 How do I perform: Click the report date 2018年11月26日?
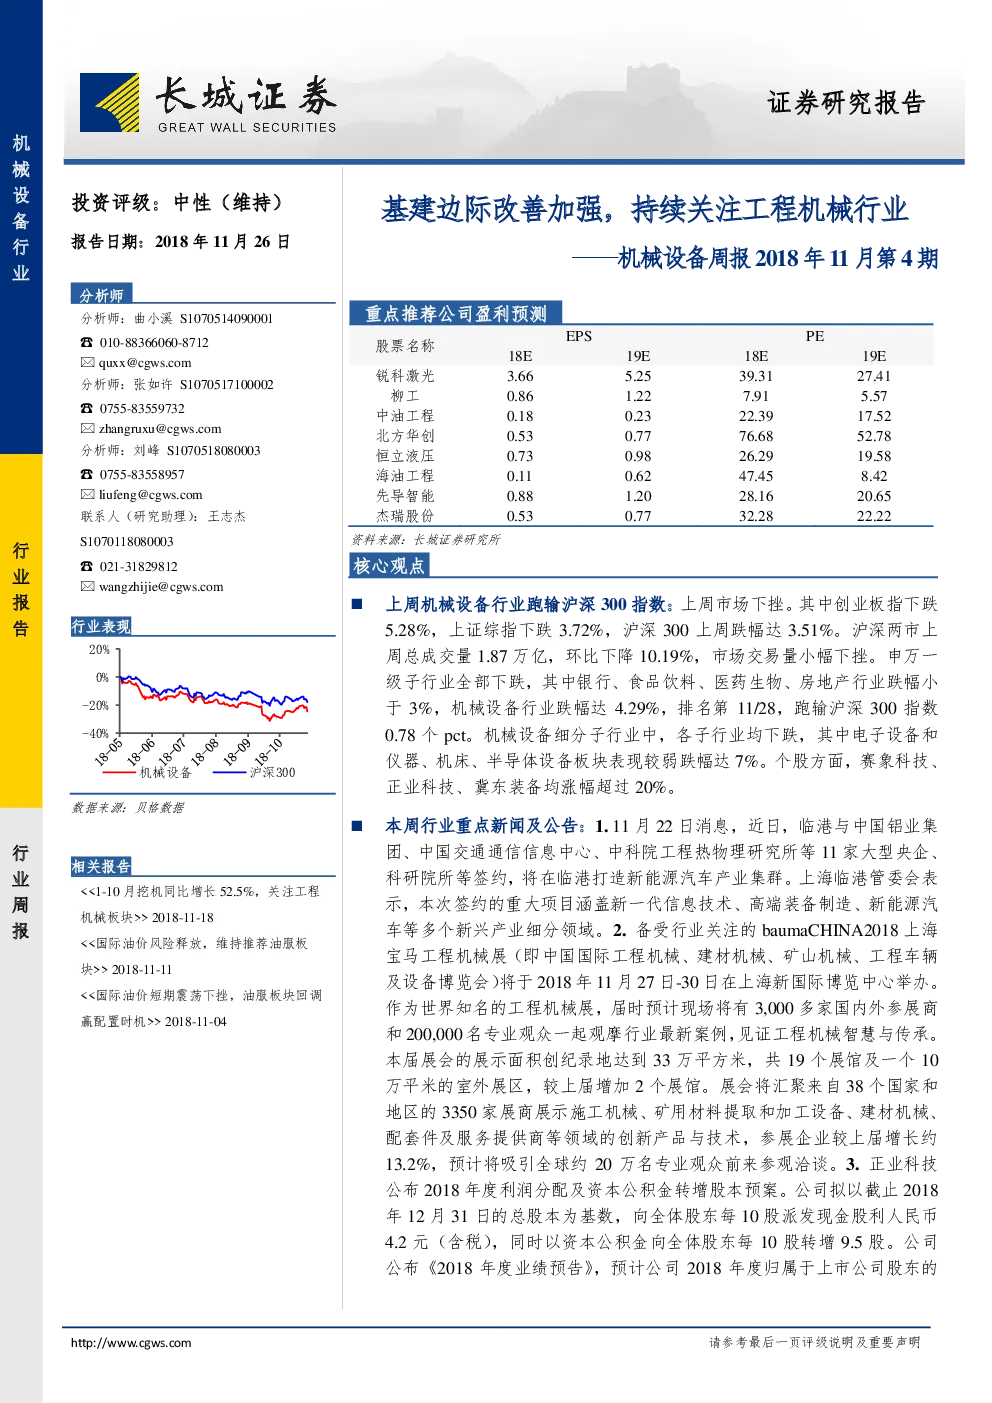[x=222, y=241]
